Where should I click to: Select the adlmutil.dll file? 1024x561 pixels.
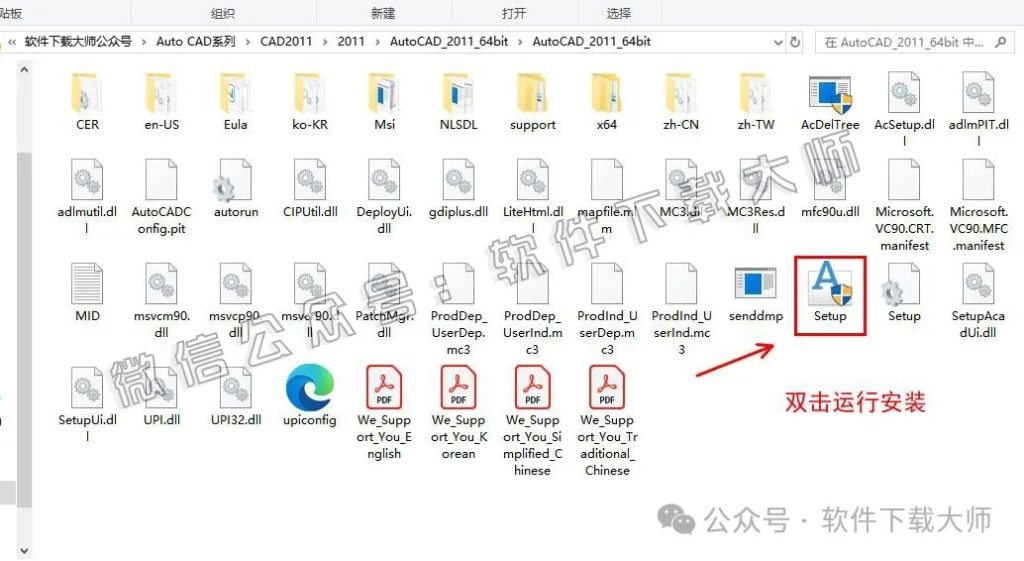87,196
